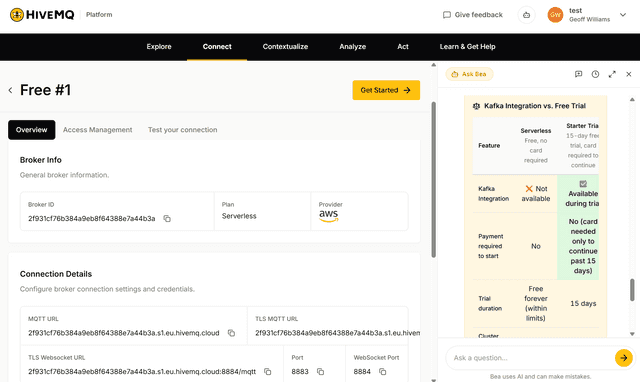Click the AWS provider logo
The width and height of the screenshot is (640, 382).
pos(329,215)
